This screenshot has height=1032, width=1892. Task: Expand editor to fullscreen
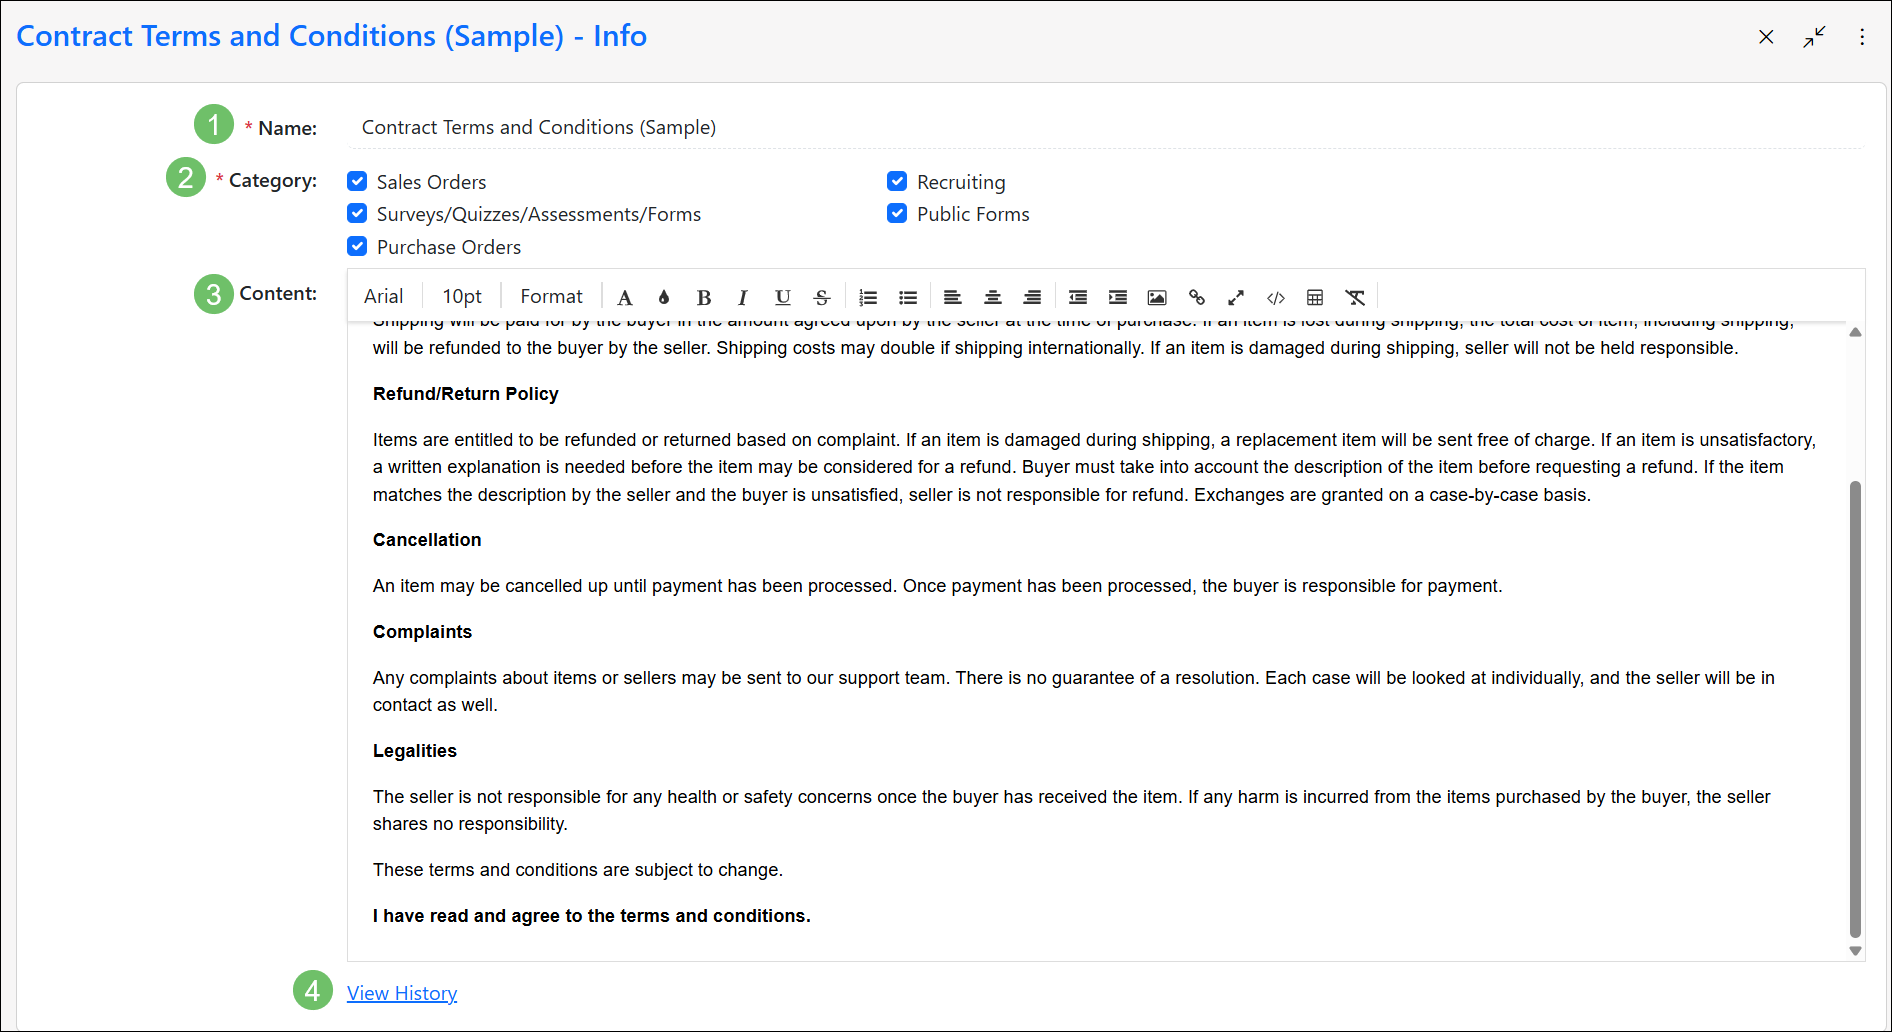(x=1236, y=297)
